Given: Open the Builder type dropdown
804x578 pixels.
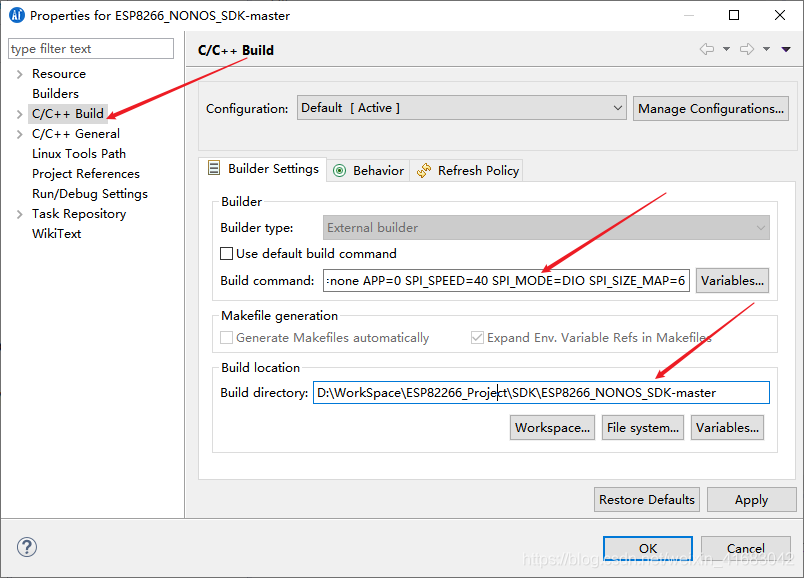Looking at the screenshot, I should pos(546,227).
